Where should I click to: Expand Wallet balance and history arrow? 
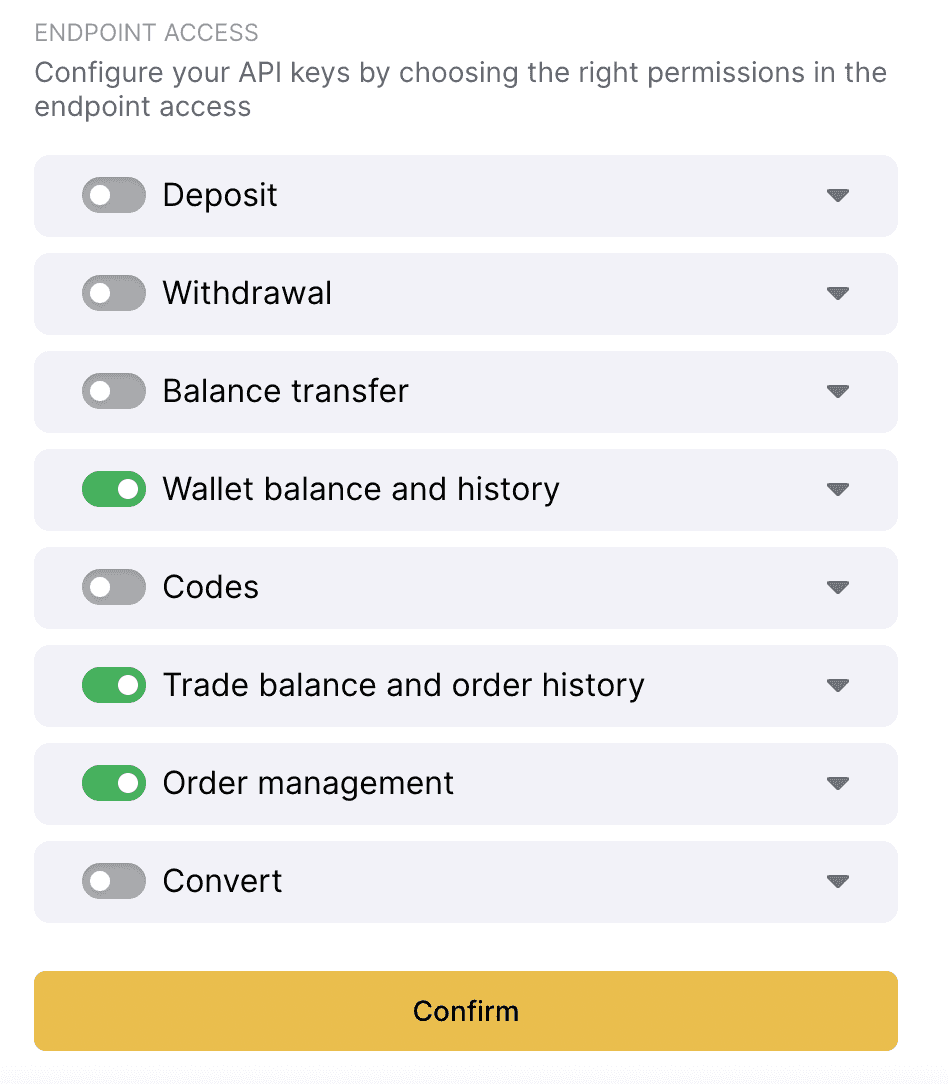point(837,490)
